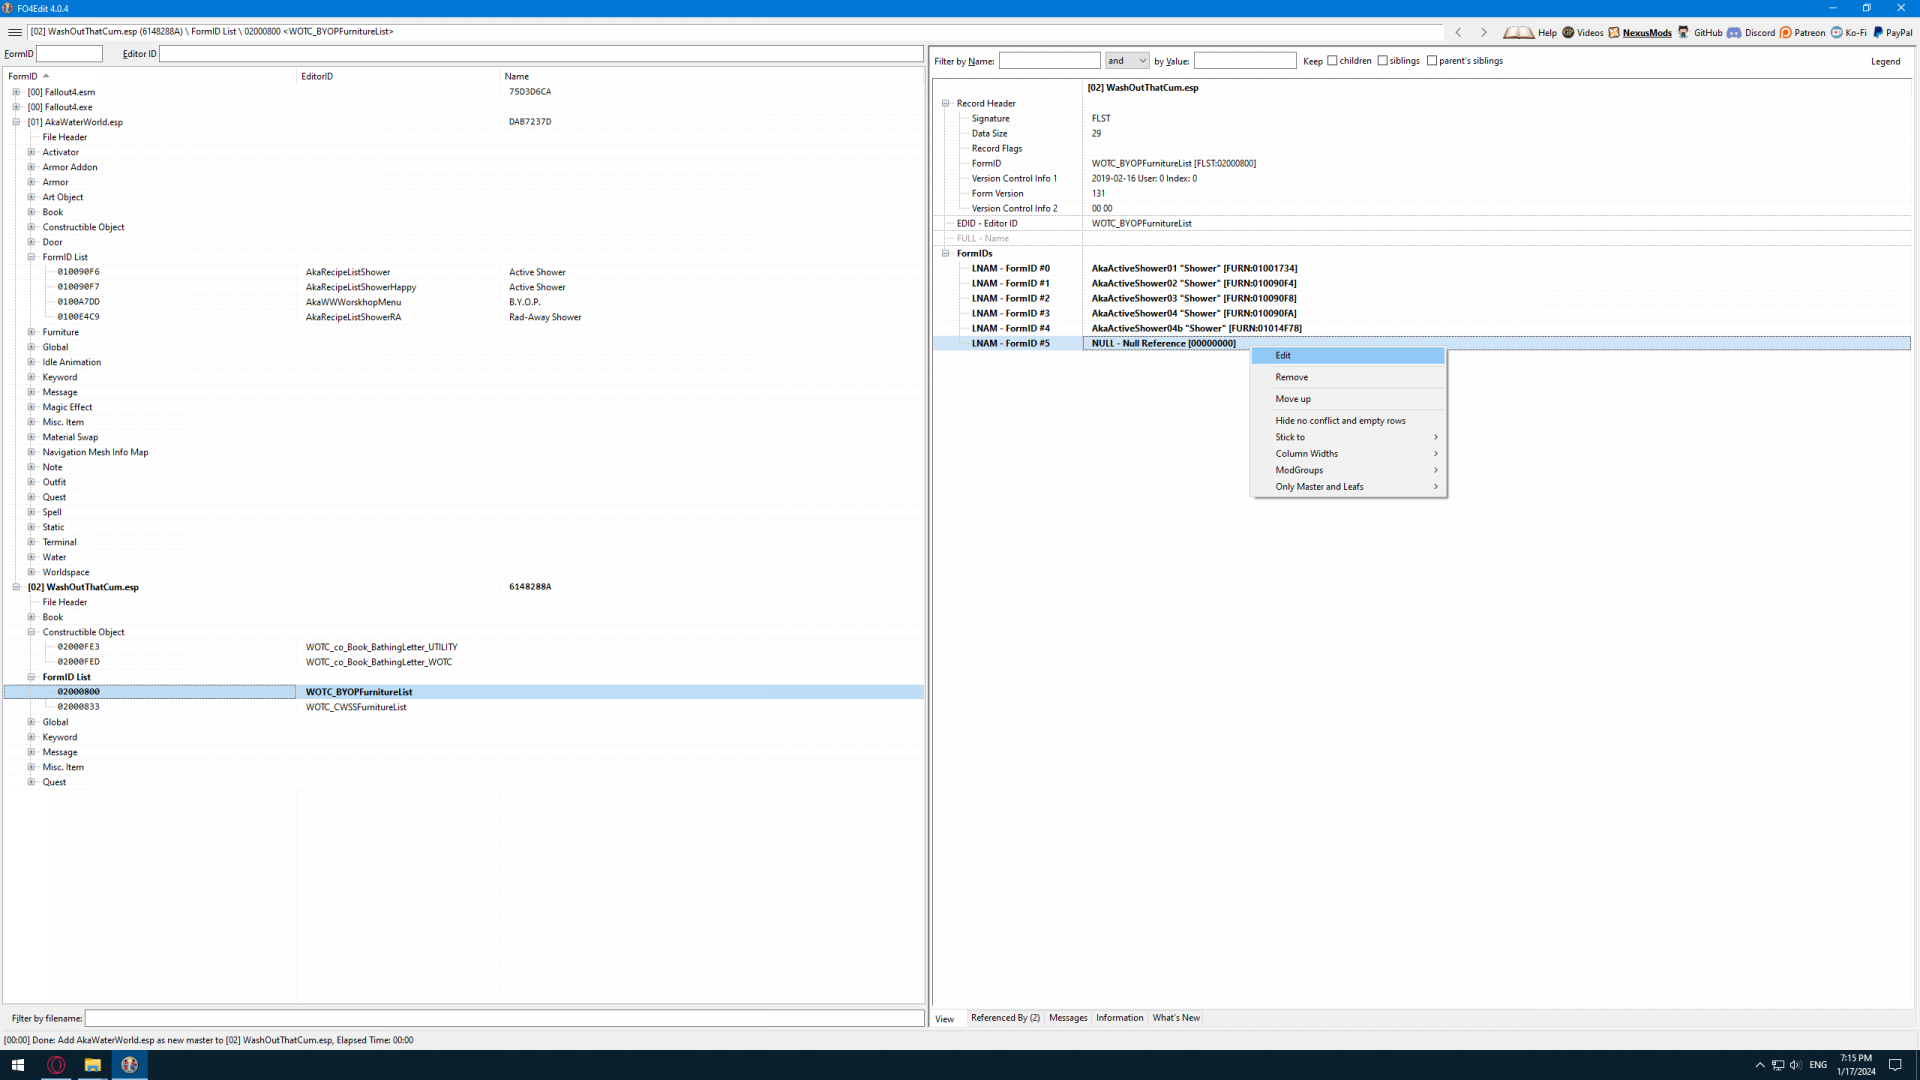Open the NexusMods link icon
Screen dimensions: 1920x1080
pos(1614,32)
